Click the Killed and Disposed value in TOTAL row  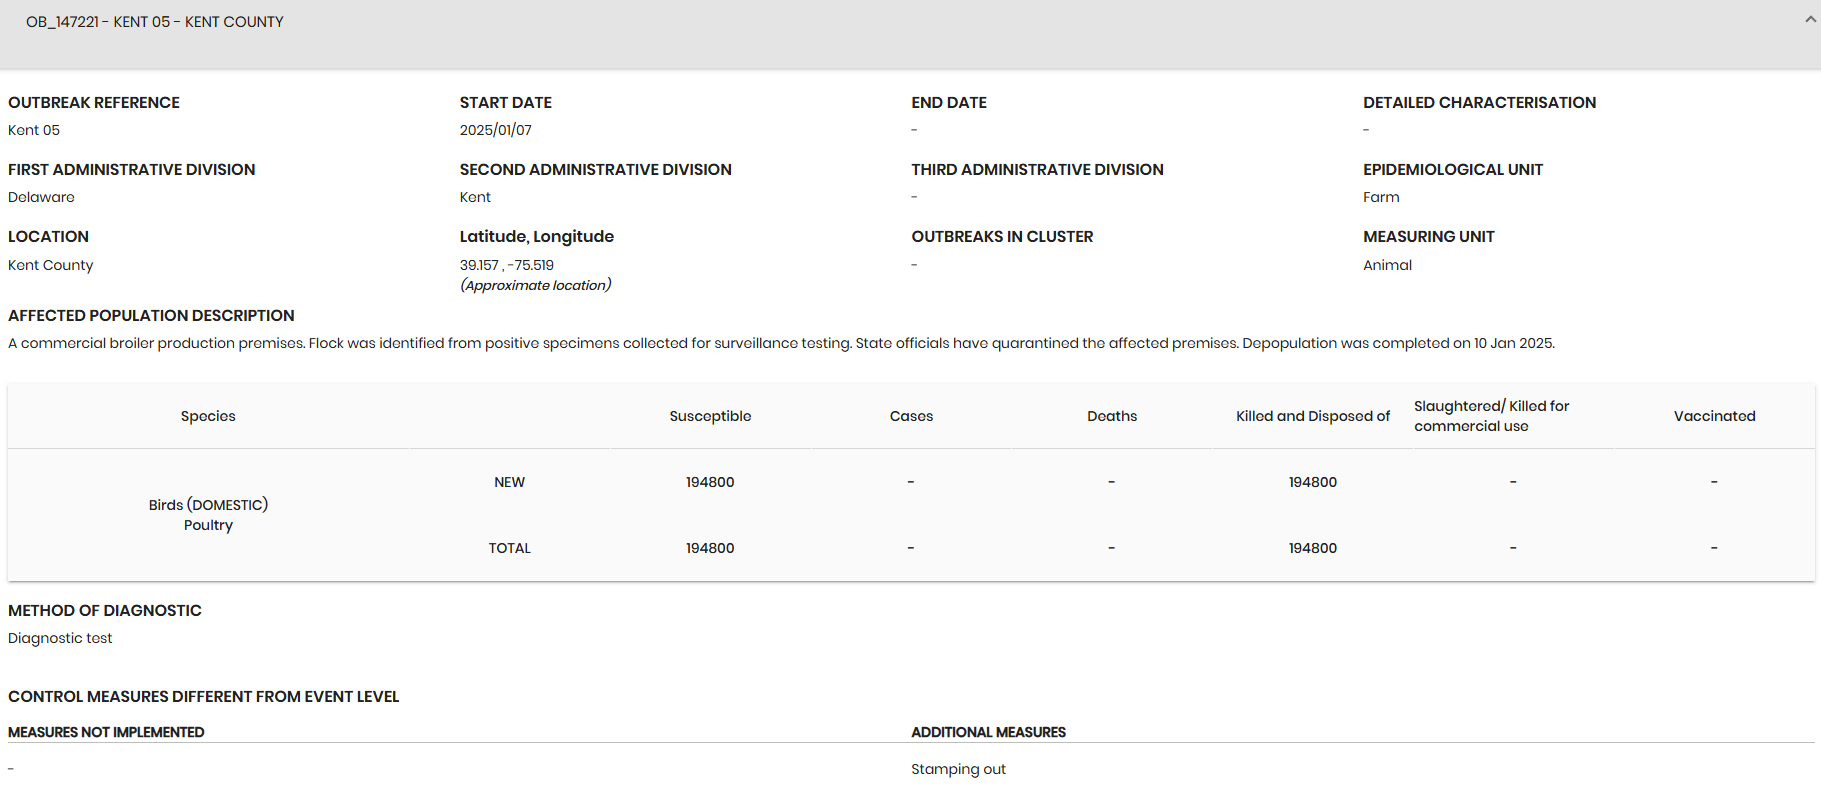(x=1312, y=548)
